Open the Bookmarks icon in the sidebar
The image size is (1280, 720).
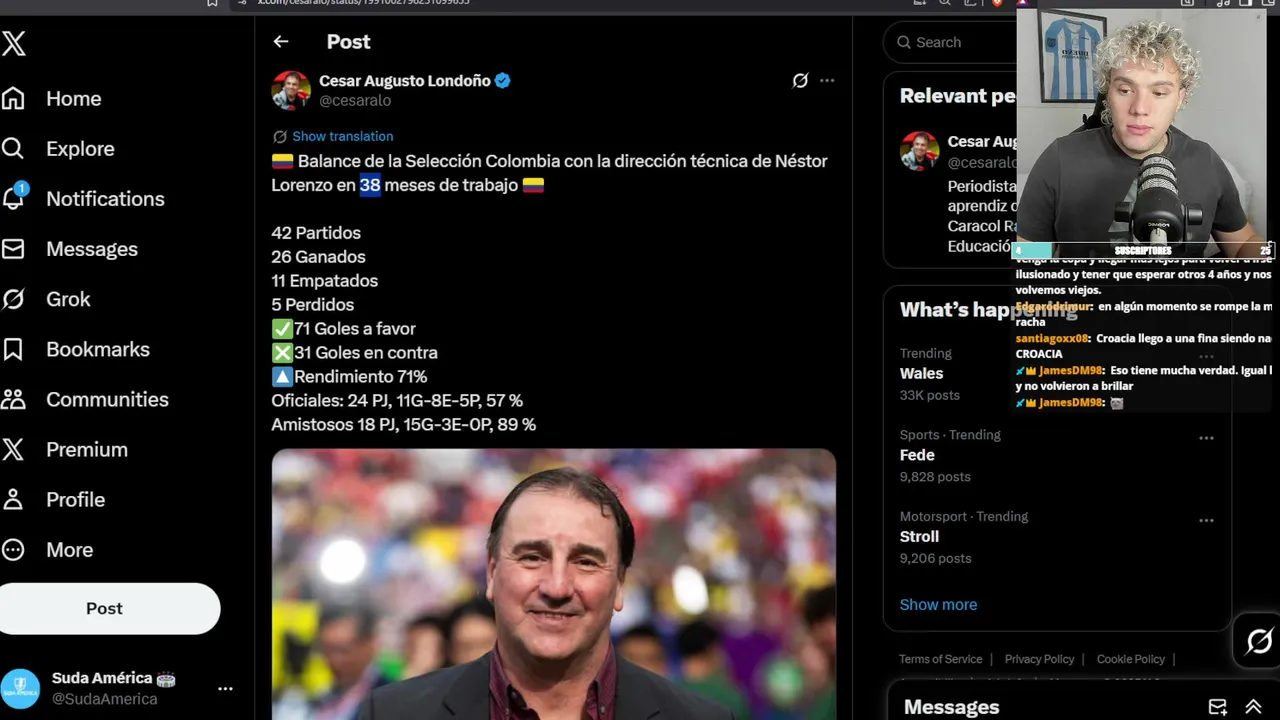13,349
